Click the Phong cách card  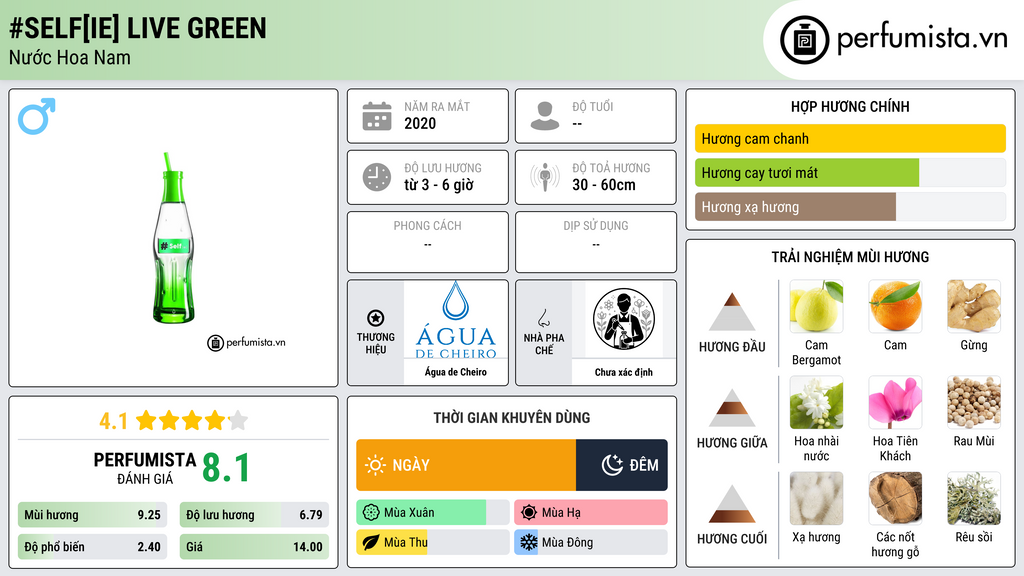(x=428, y=242)
